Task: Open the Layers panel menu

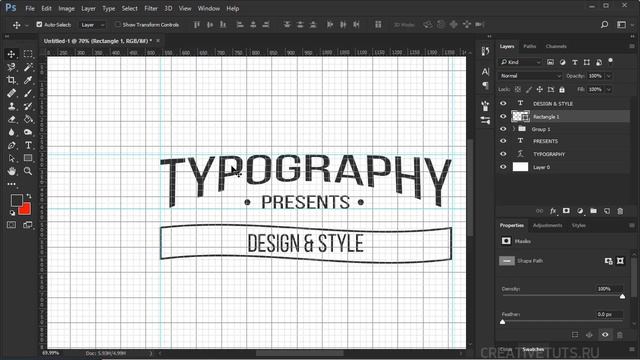Action: click(631, 46)
